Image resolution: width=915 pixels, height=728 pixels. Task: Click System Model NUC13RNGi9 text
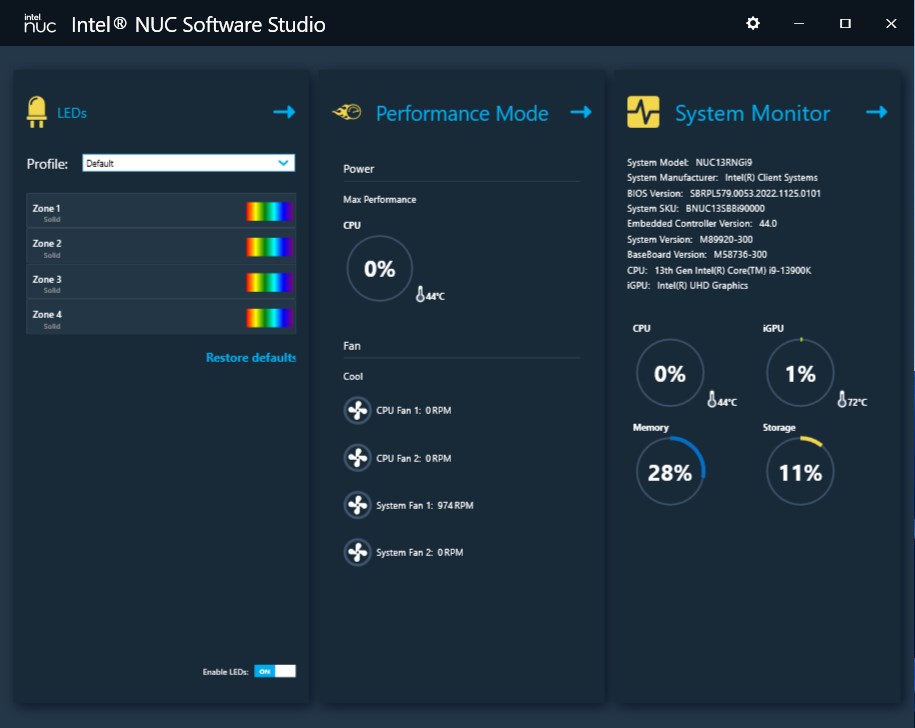690,162
